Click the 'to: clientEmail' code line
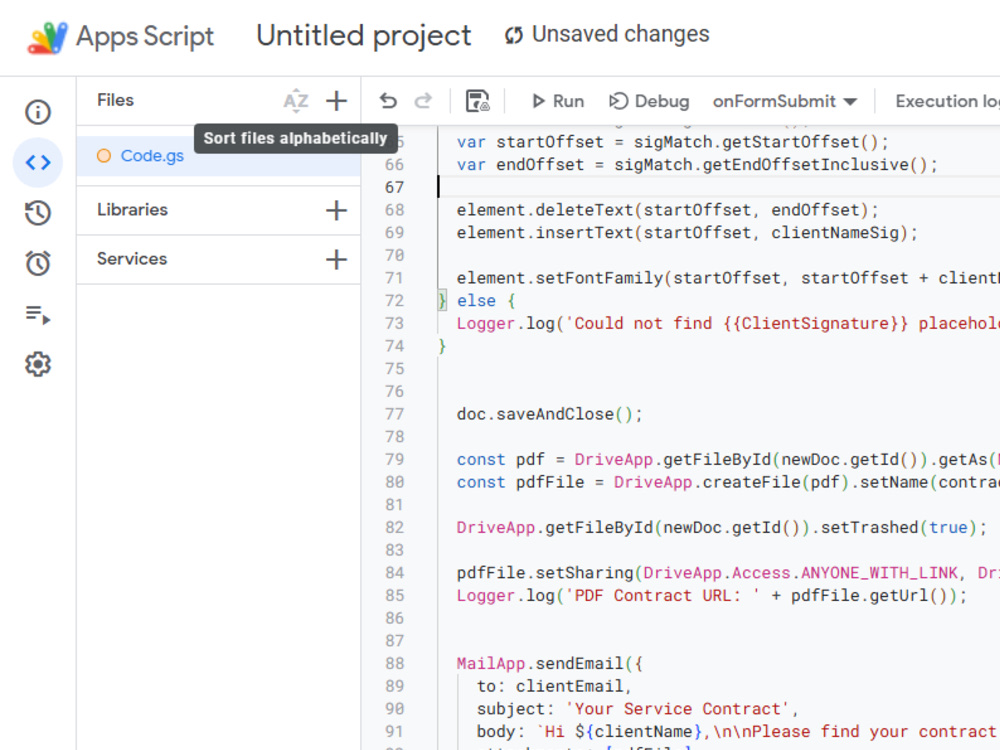The image size is (1000, 750). (554, 686)
